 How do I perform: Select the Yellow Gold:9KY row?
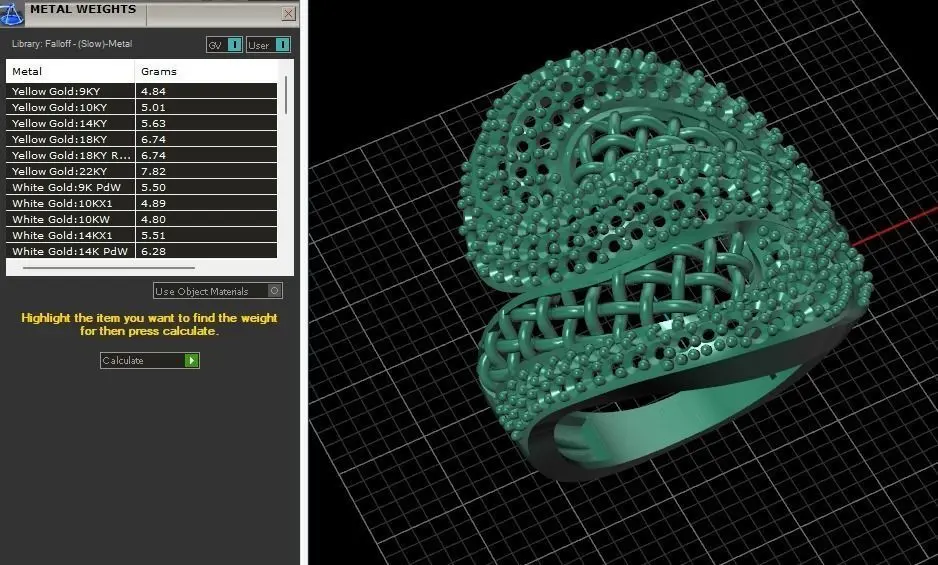[x=142, y=91]
